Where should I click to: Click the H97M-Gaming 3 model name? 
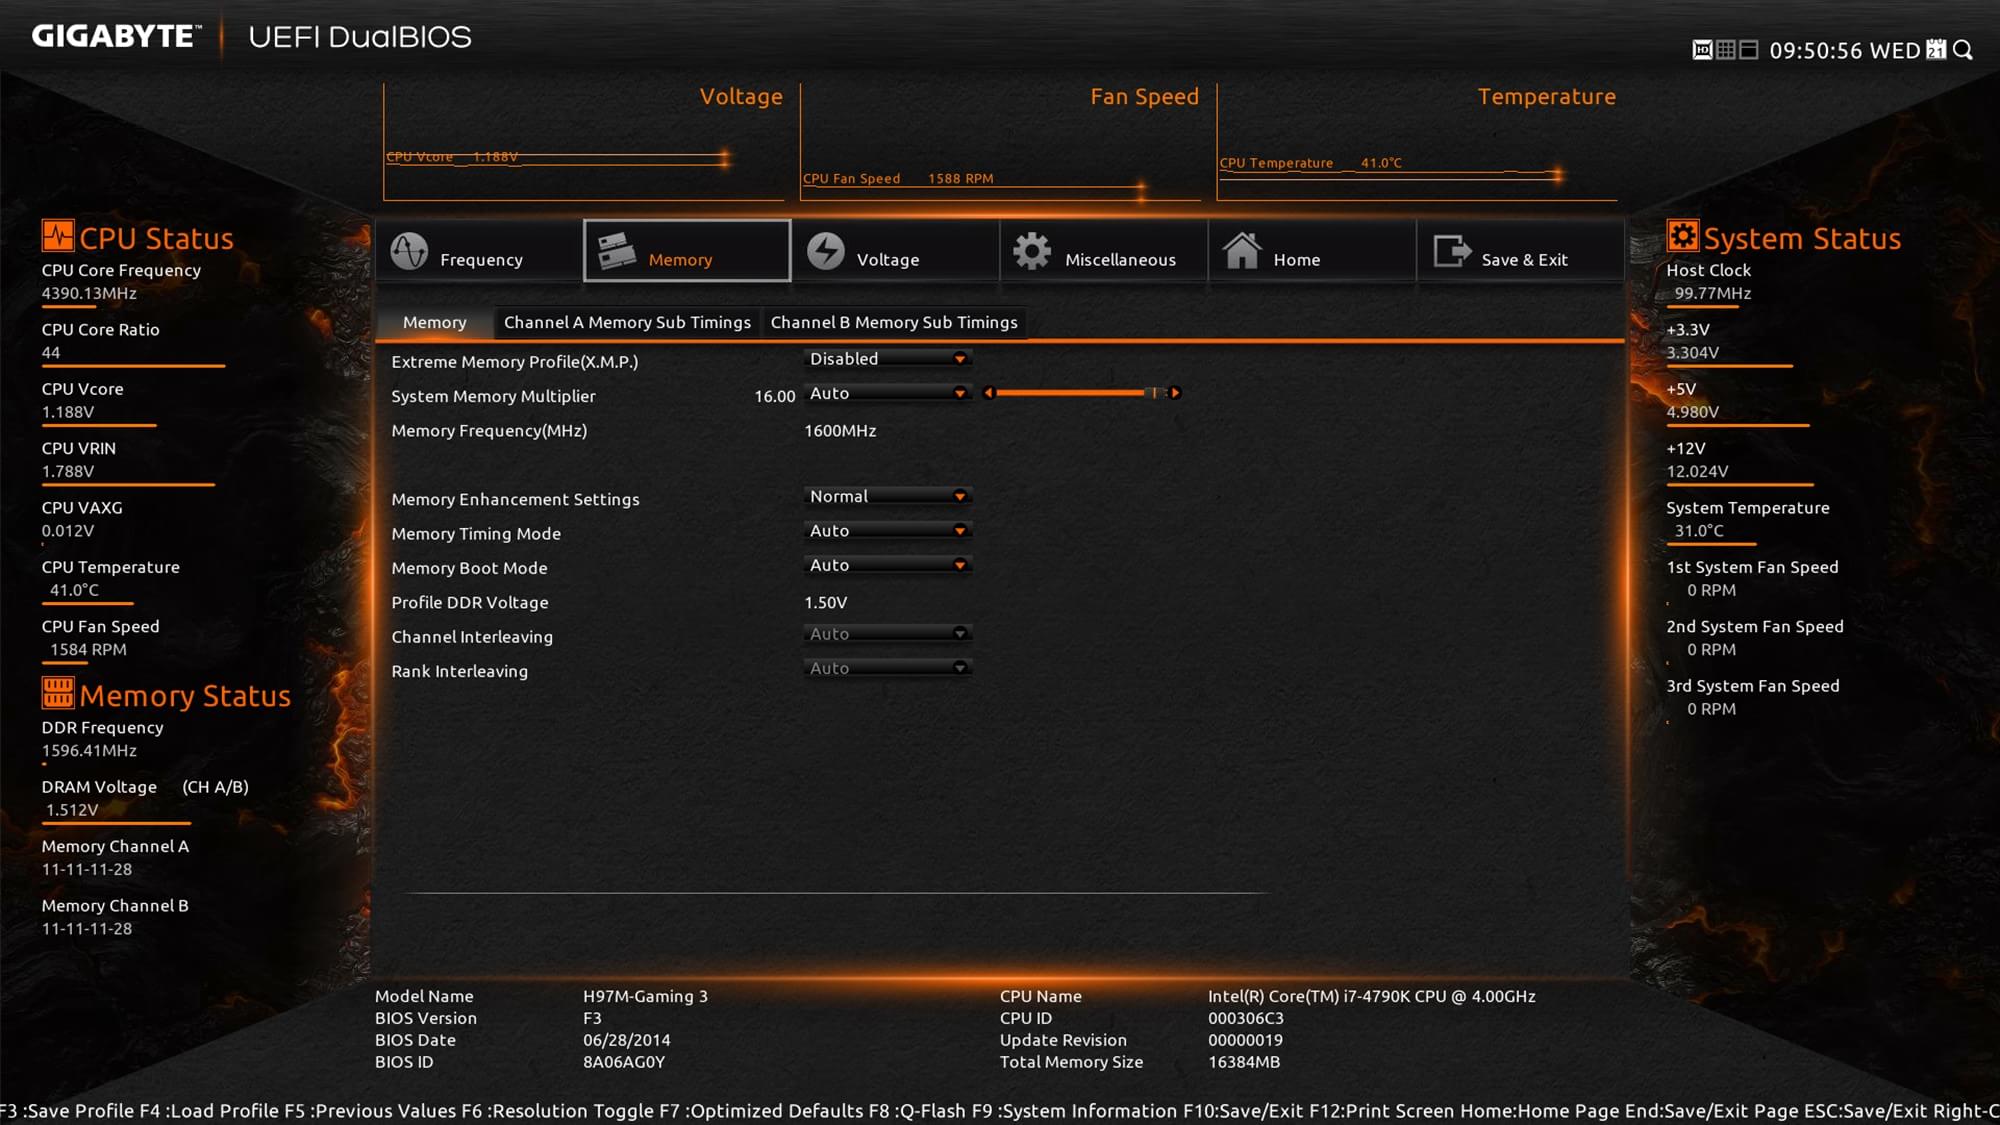click(x=645, y=997)
